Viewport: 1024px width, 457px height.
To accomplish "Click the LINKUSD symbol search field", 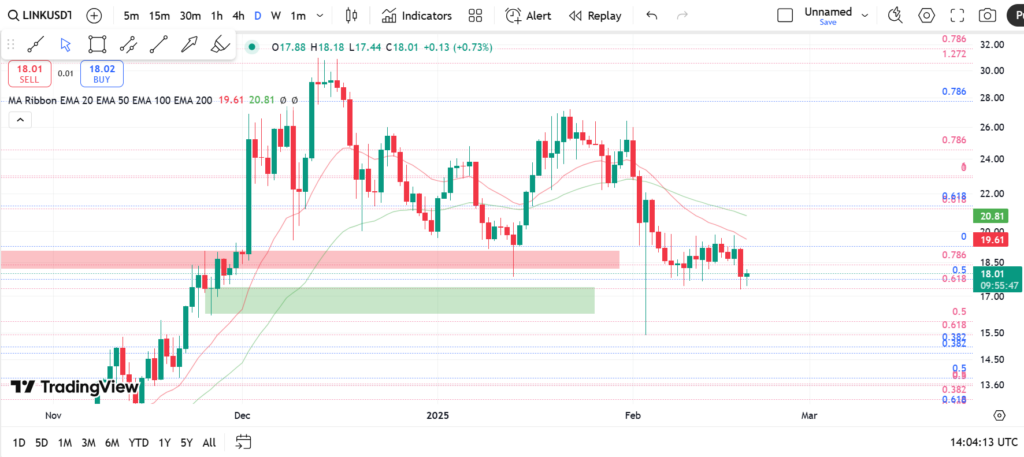I will tap(42, 16).
